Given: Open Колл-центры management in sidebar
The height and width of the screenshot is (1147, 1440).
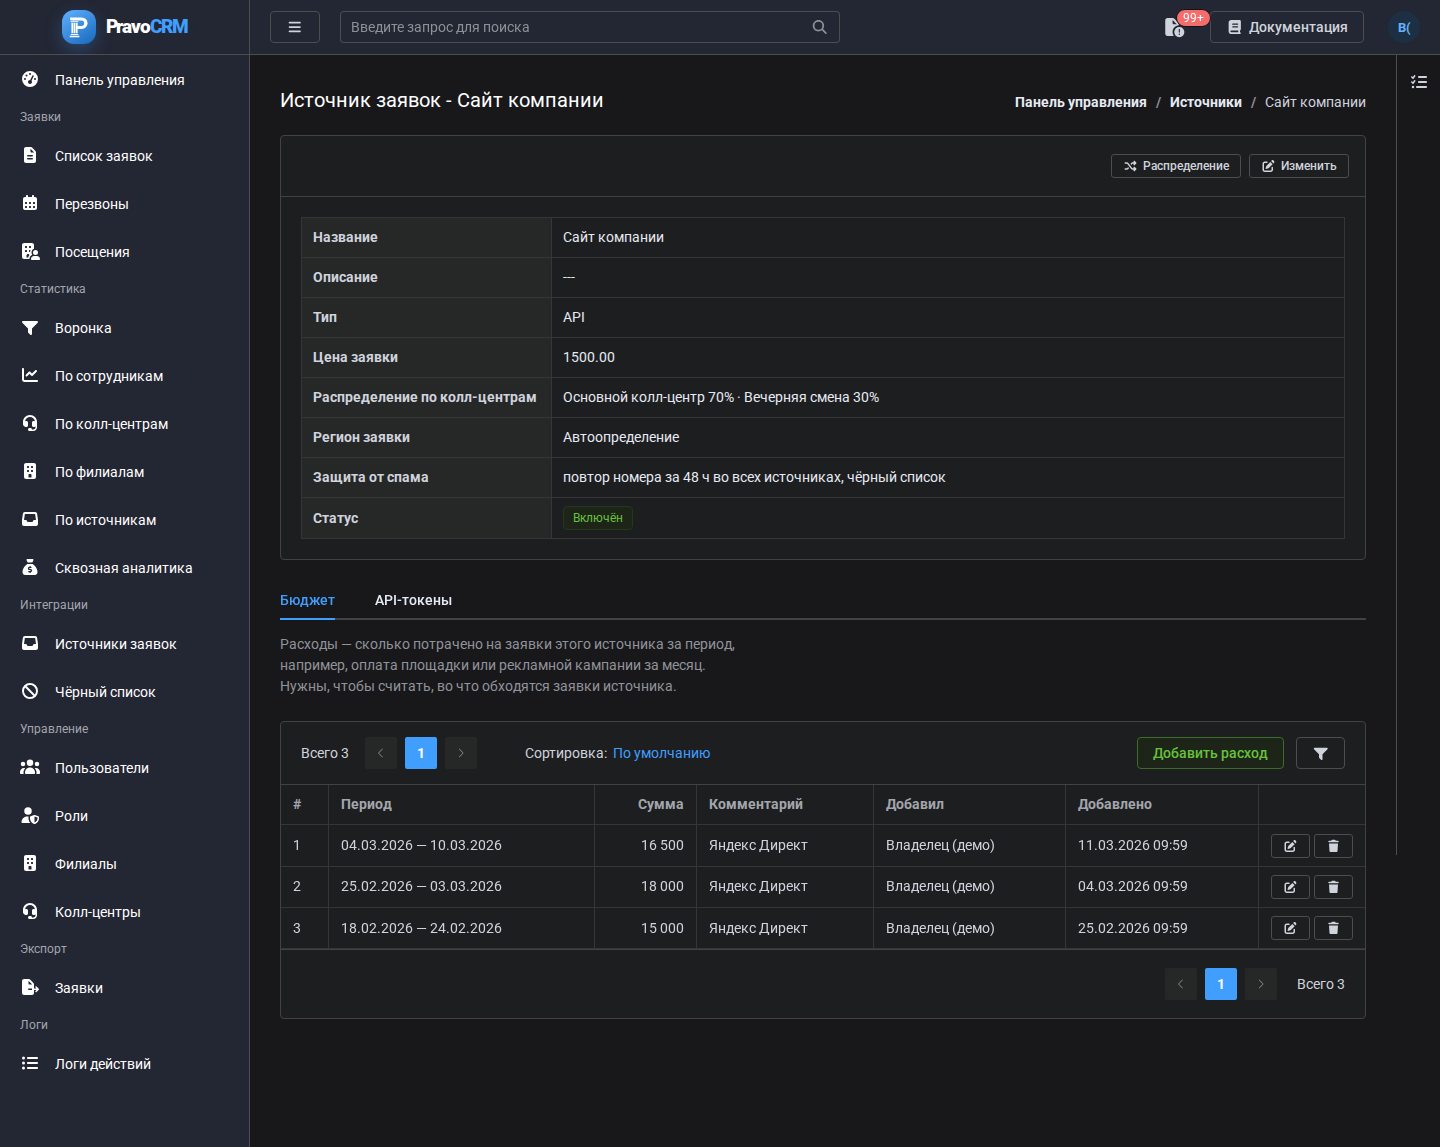Looking at the screenshot, I should point(124,912).
